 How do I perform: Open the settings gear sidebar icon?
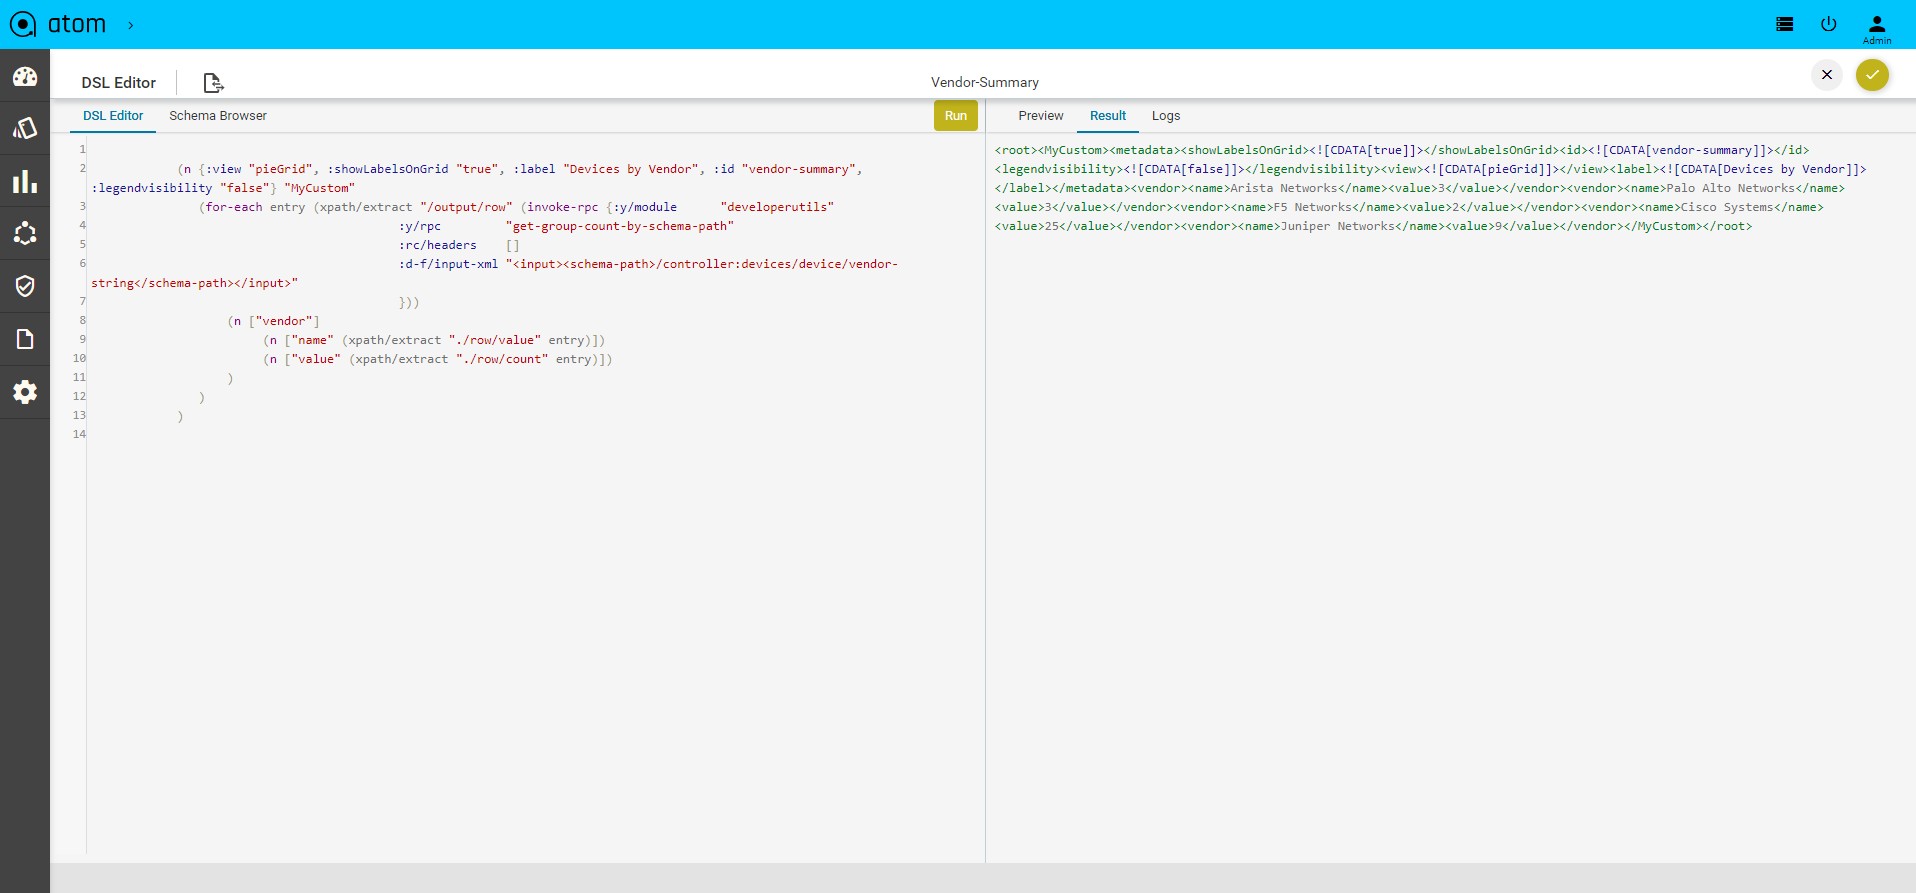[x=25, y=392]
